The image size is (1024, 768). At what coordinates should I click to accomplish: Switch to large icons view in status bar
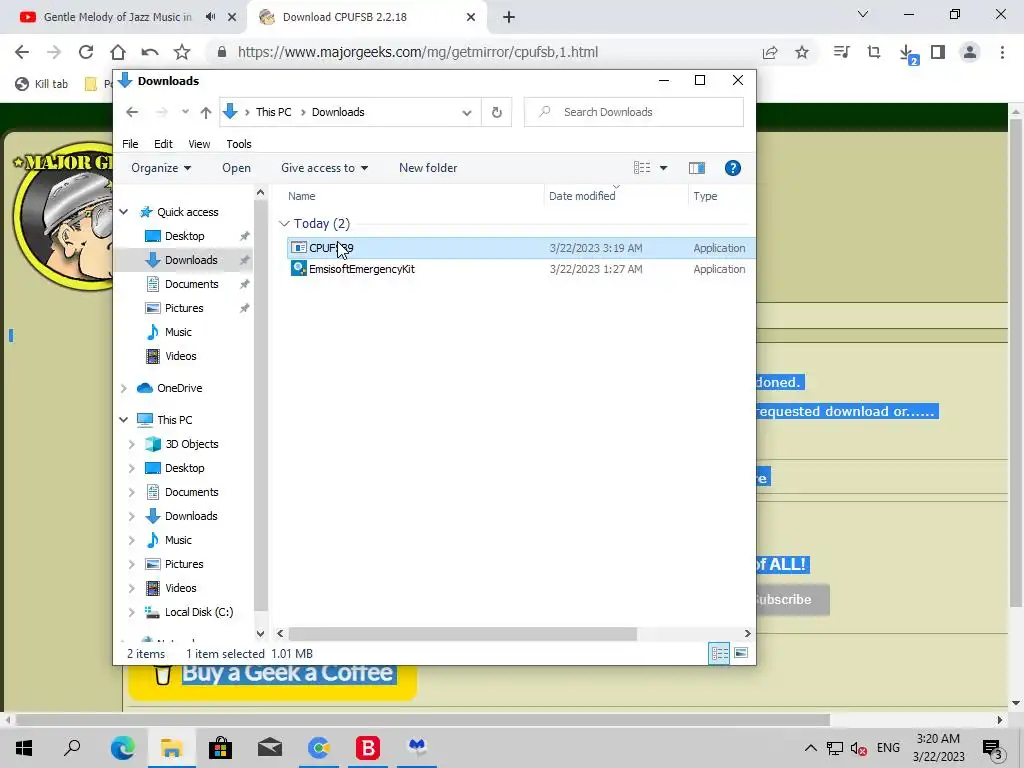(741, 653)
